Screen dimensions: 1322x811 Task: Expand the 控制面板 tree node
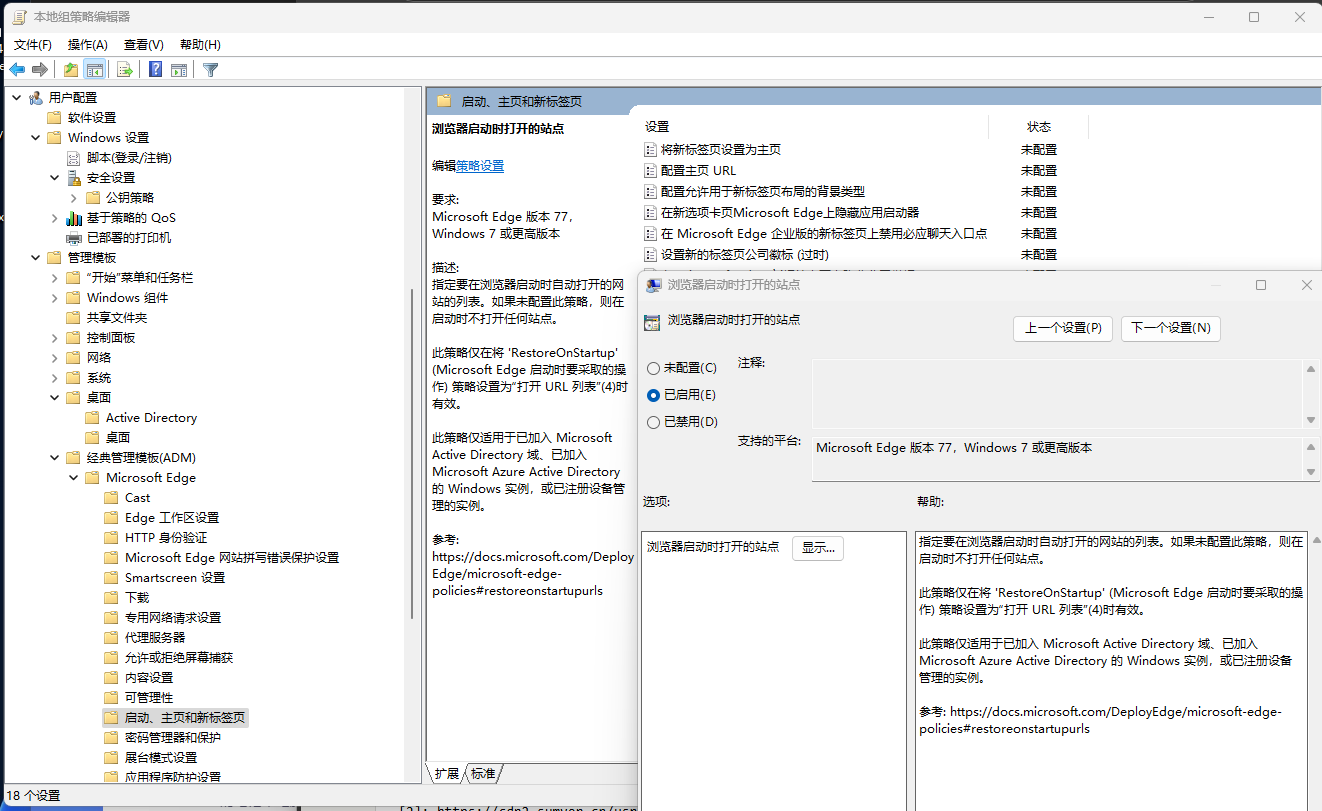click(54, 338)
